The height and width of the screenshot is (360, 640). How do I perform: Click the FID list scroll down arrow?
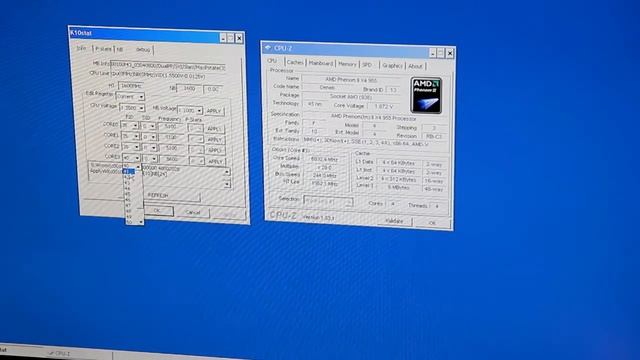tap(141, 222)
